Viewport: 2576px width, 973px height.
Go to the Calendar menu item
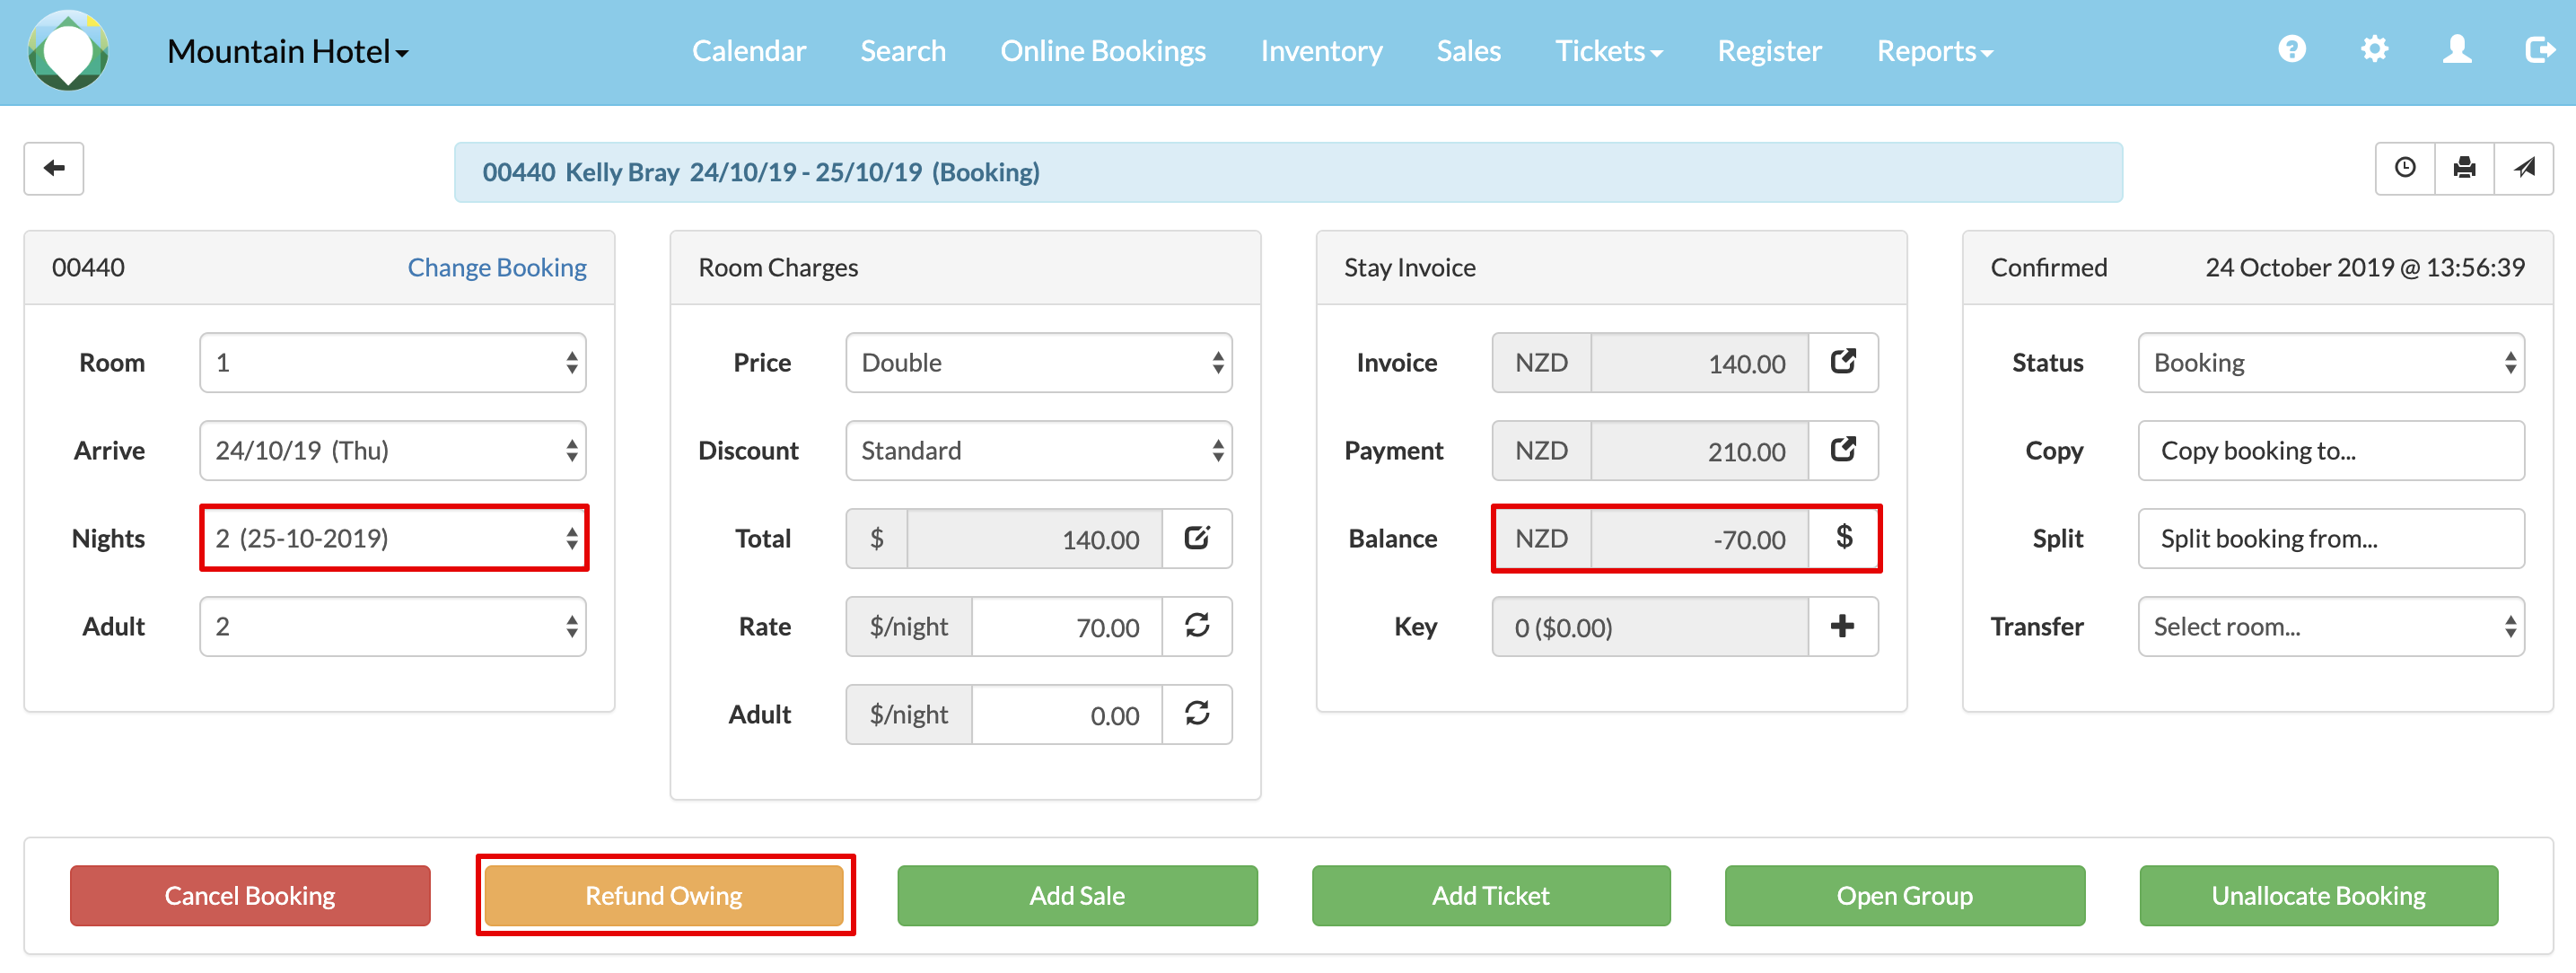point(748,51)
